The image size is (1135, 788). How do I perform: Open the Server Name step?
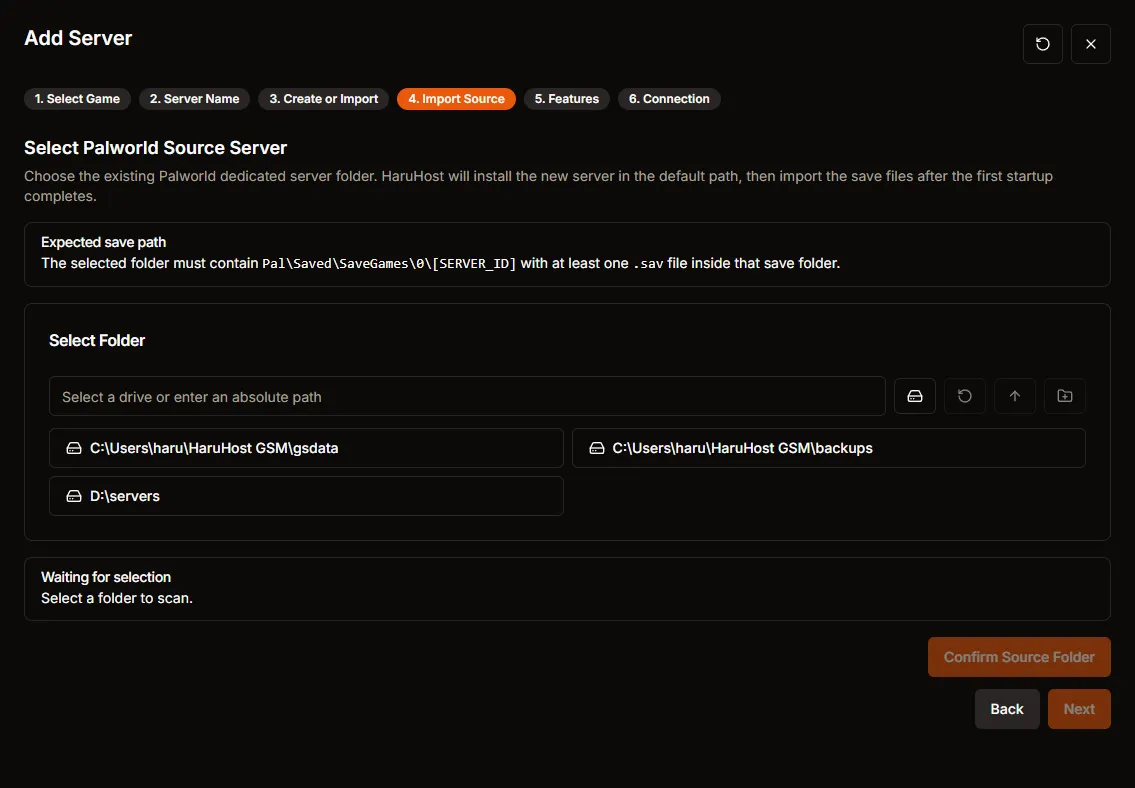[x=194, y=99]
